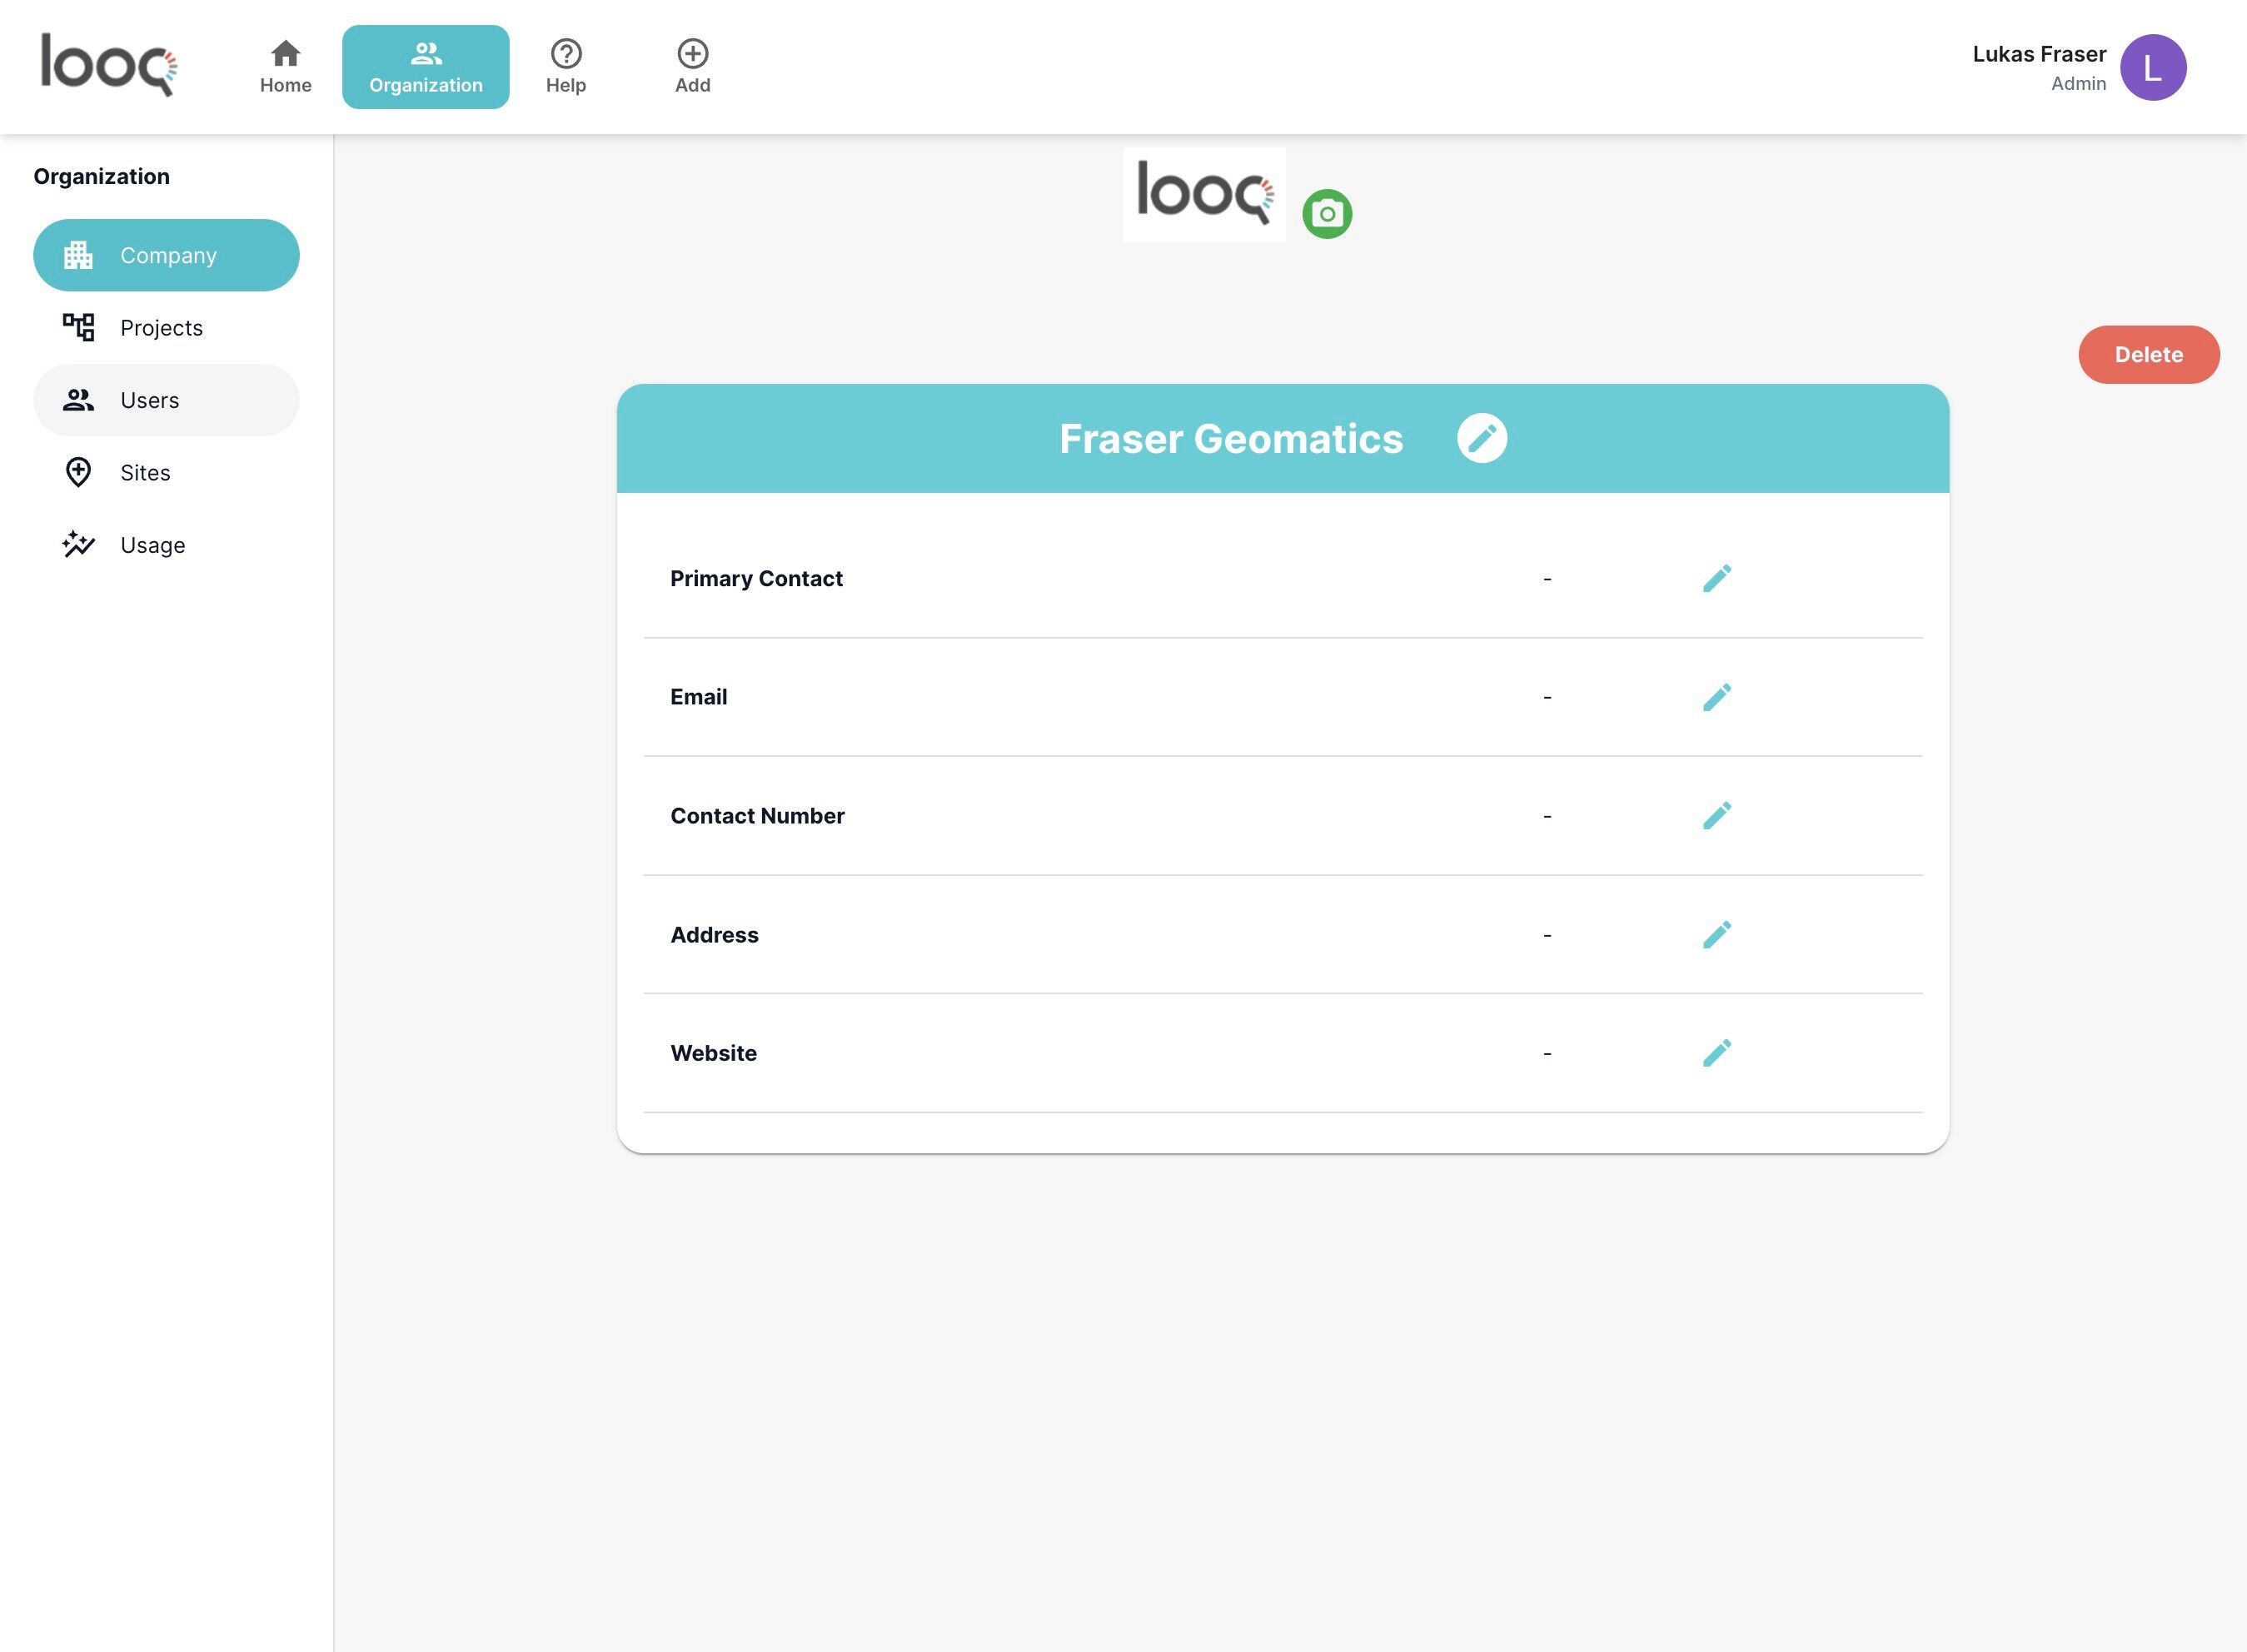Click the camera icon to upload logo

[x=1326, y=214]
